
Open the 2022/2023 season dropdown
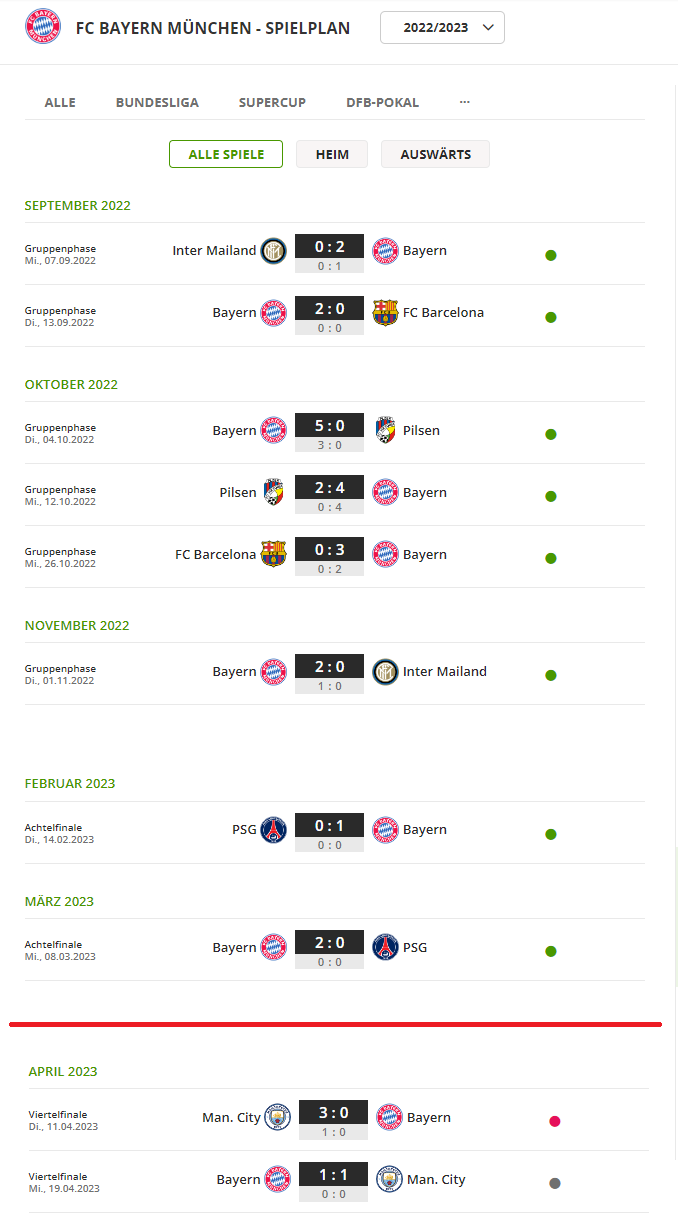[x=442, y=27]
